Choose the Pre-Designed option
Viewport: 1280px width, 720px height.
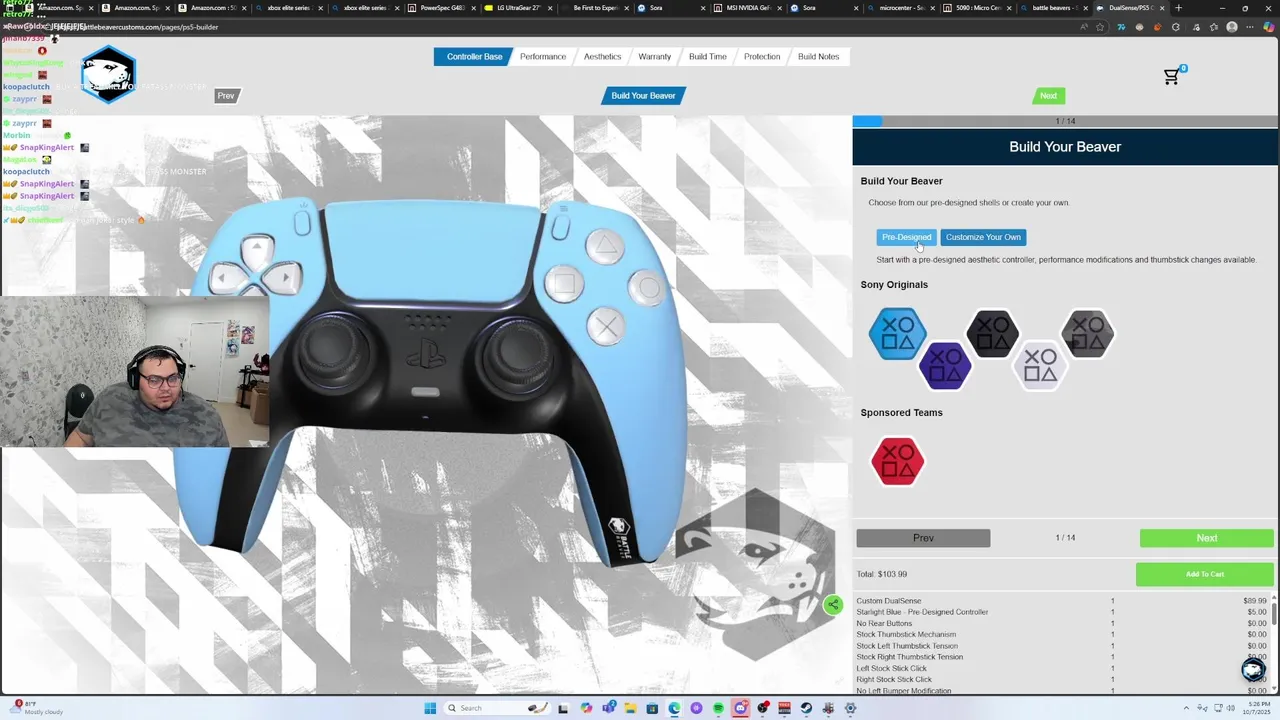tap(906, 237)
